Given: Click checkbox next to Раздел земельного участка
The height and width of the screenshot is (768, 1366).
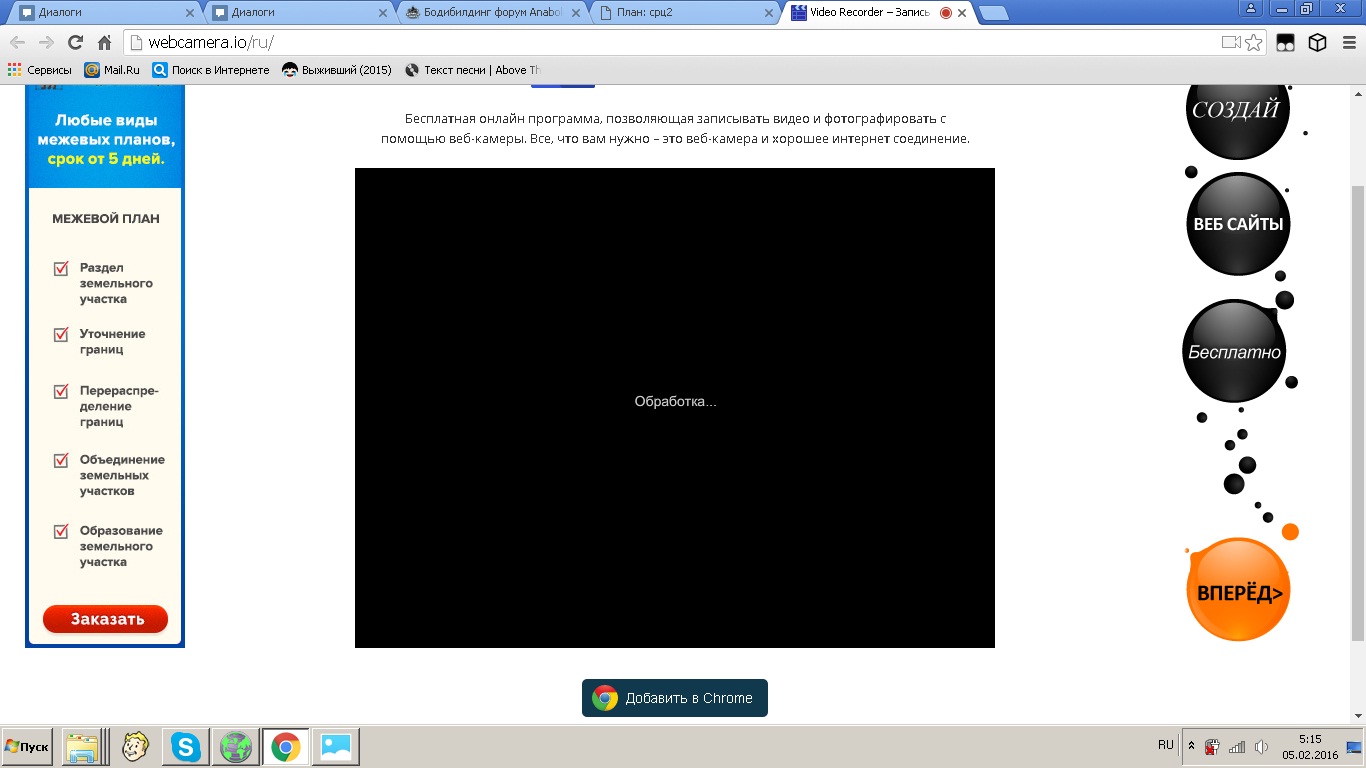Looking at the screenshot, I should pos(61,268).
